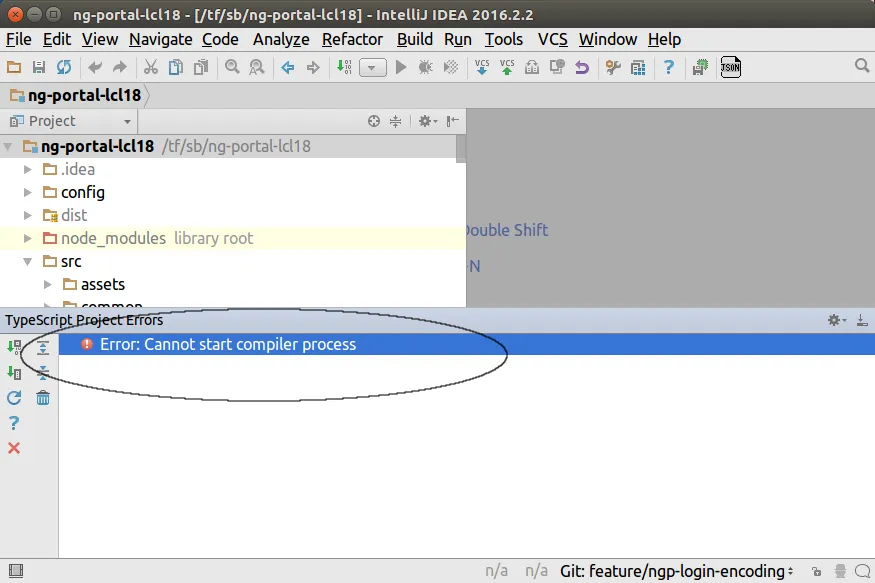Toggle tool window buttons icon at bottom-left
The height and width of the screenshot is (583, 875).
16,571
